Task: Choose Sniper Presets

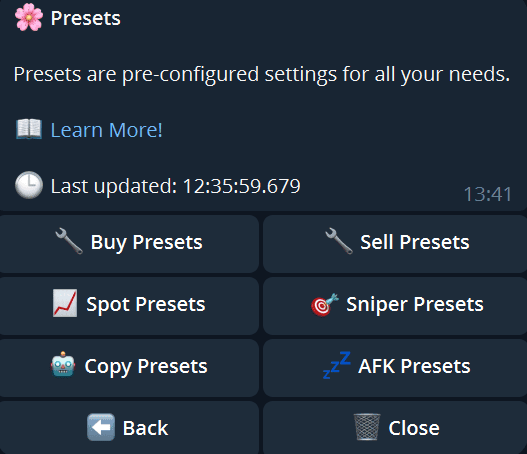Action: tap(395, 306)
